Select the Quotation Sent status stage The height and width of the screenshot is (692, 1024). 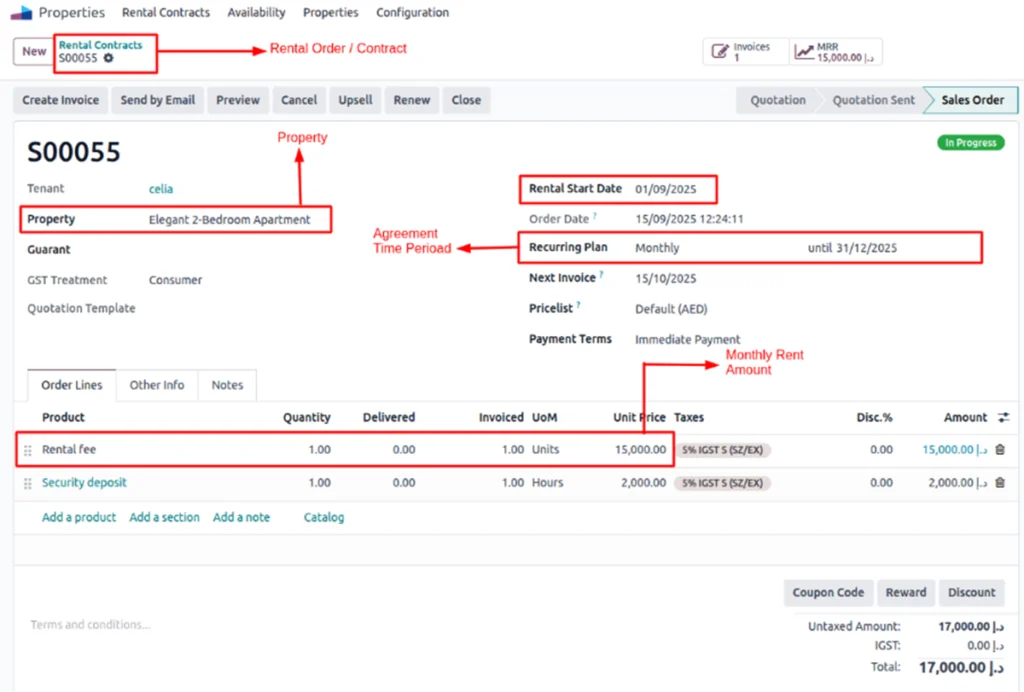click(873, 100)
